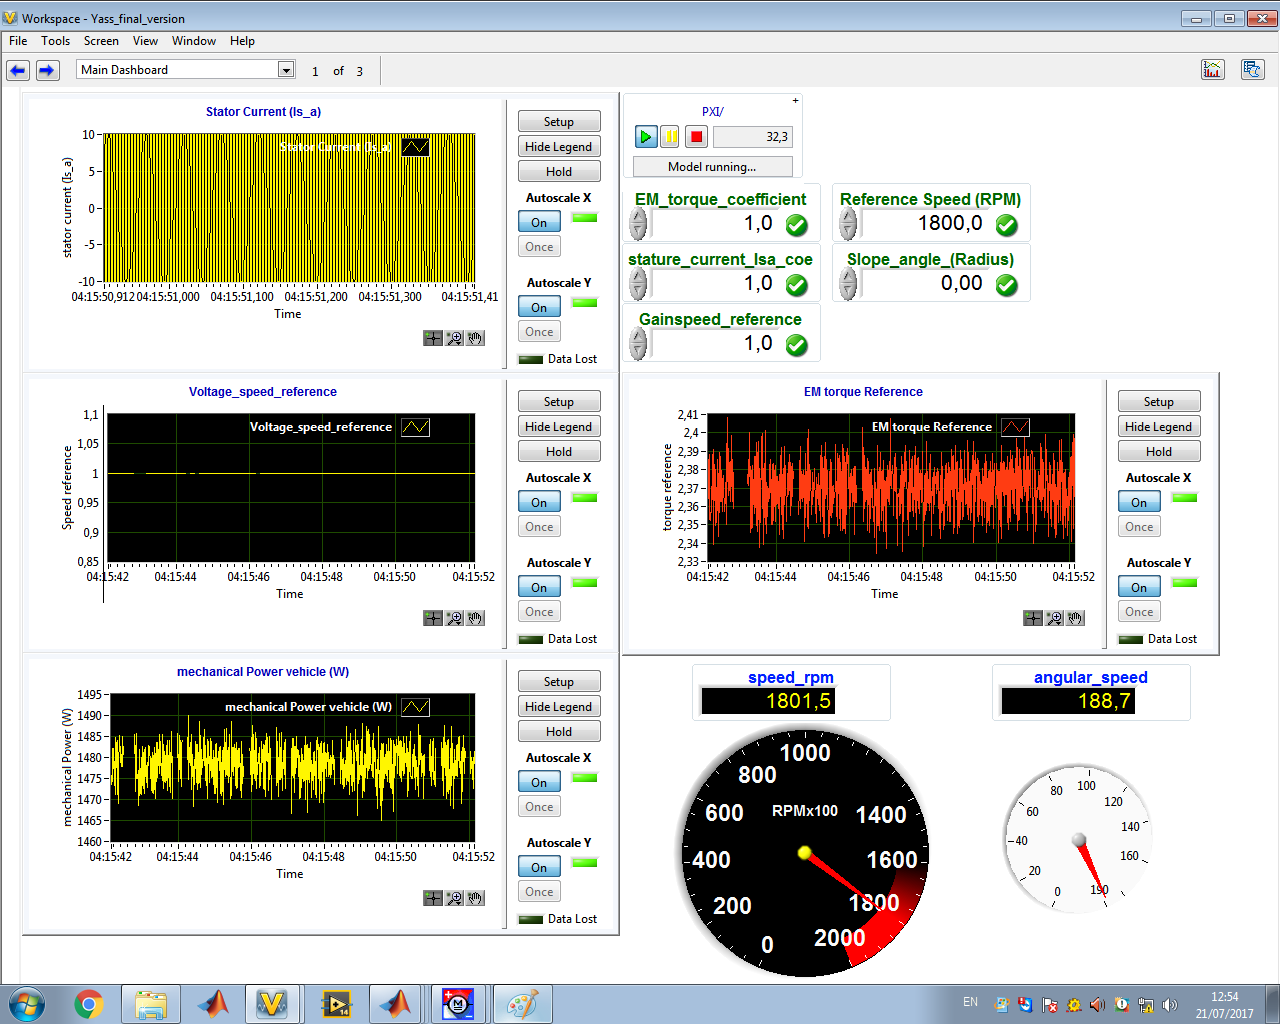
Task: Open the Main Dashboard screen dropdown
Action: click(286, 70)
